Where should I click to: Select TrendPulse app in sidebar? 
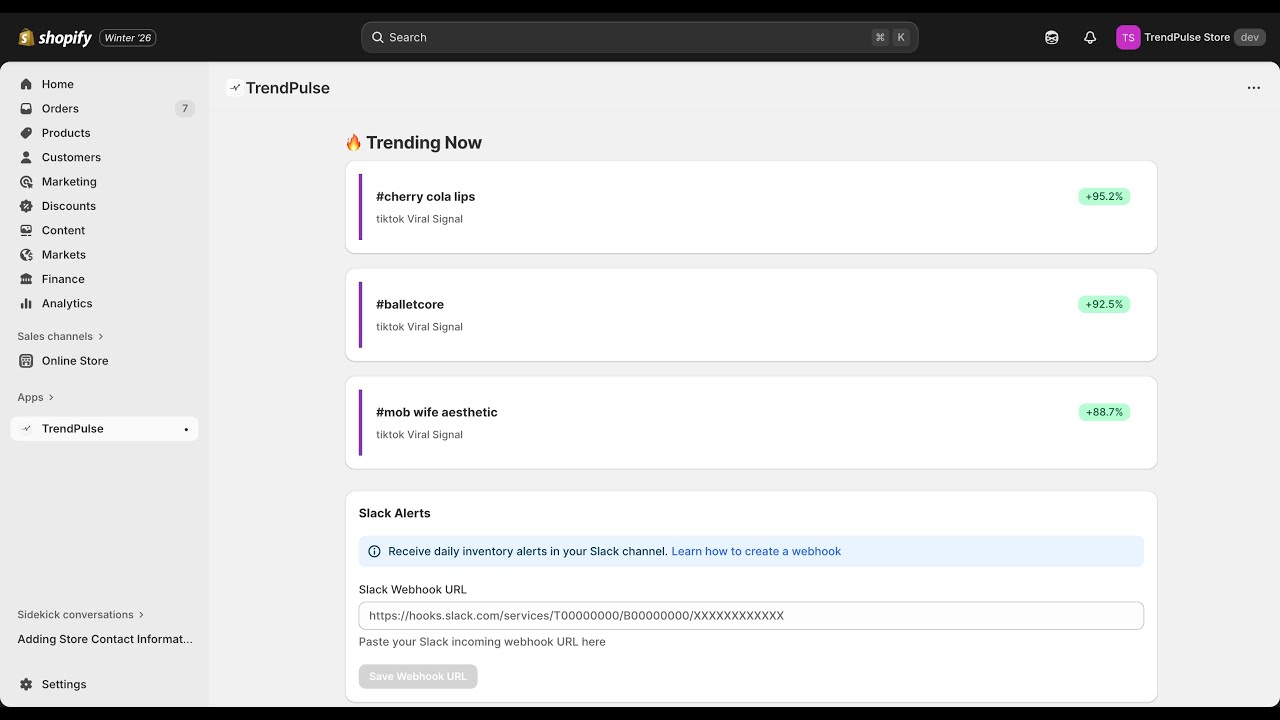click(104, 429)
